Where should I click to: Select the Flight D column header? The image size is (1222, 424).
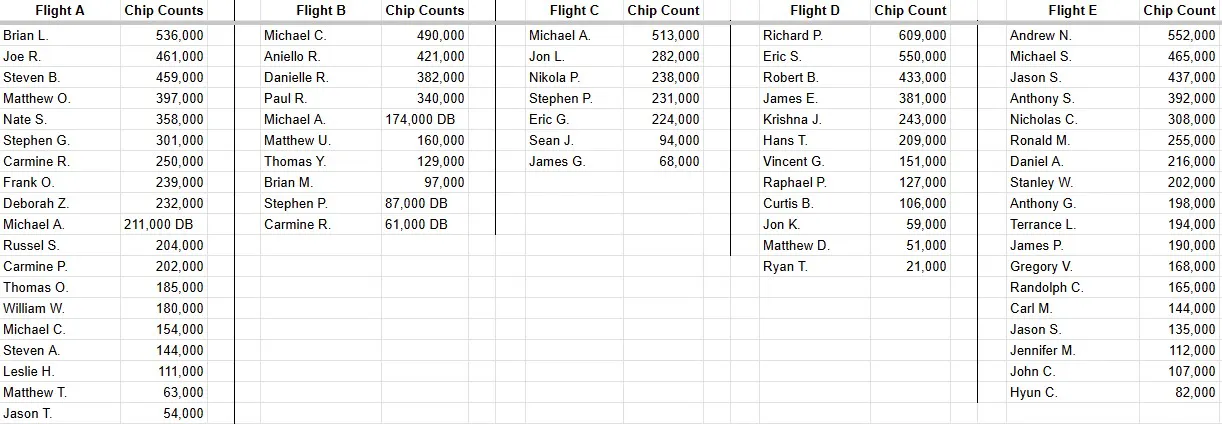[814, 11]
